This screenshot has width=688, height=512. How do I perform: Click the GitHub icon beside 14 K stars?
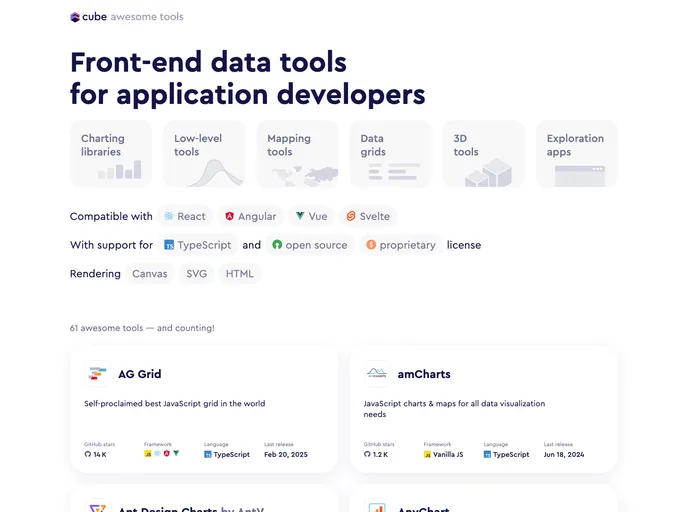[88, 455]
